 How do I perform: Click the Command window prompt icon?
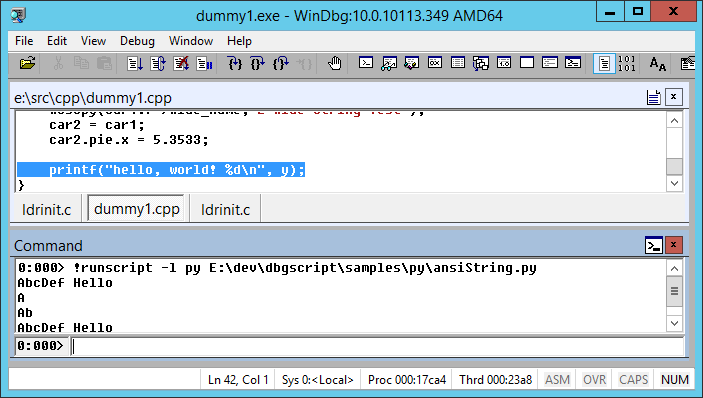[x=654, y=245]
